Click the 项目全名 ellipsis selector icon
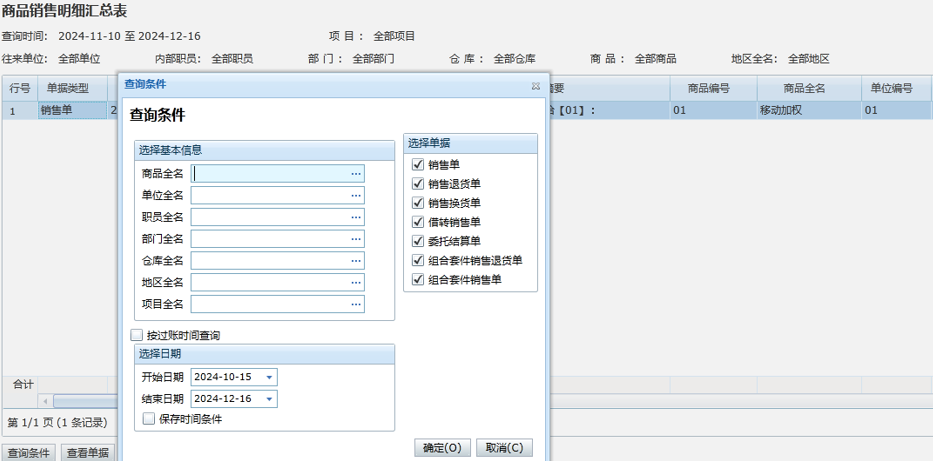Screen dimensions: 933x461 click(x=355, y=305)
